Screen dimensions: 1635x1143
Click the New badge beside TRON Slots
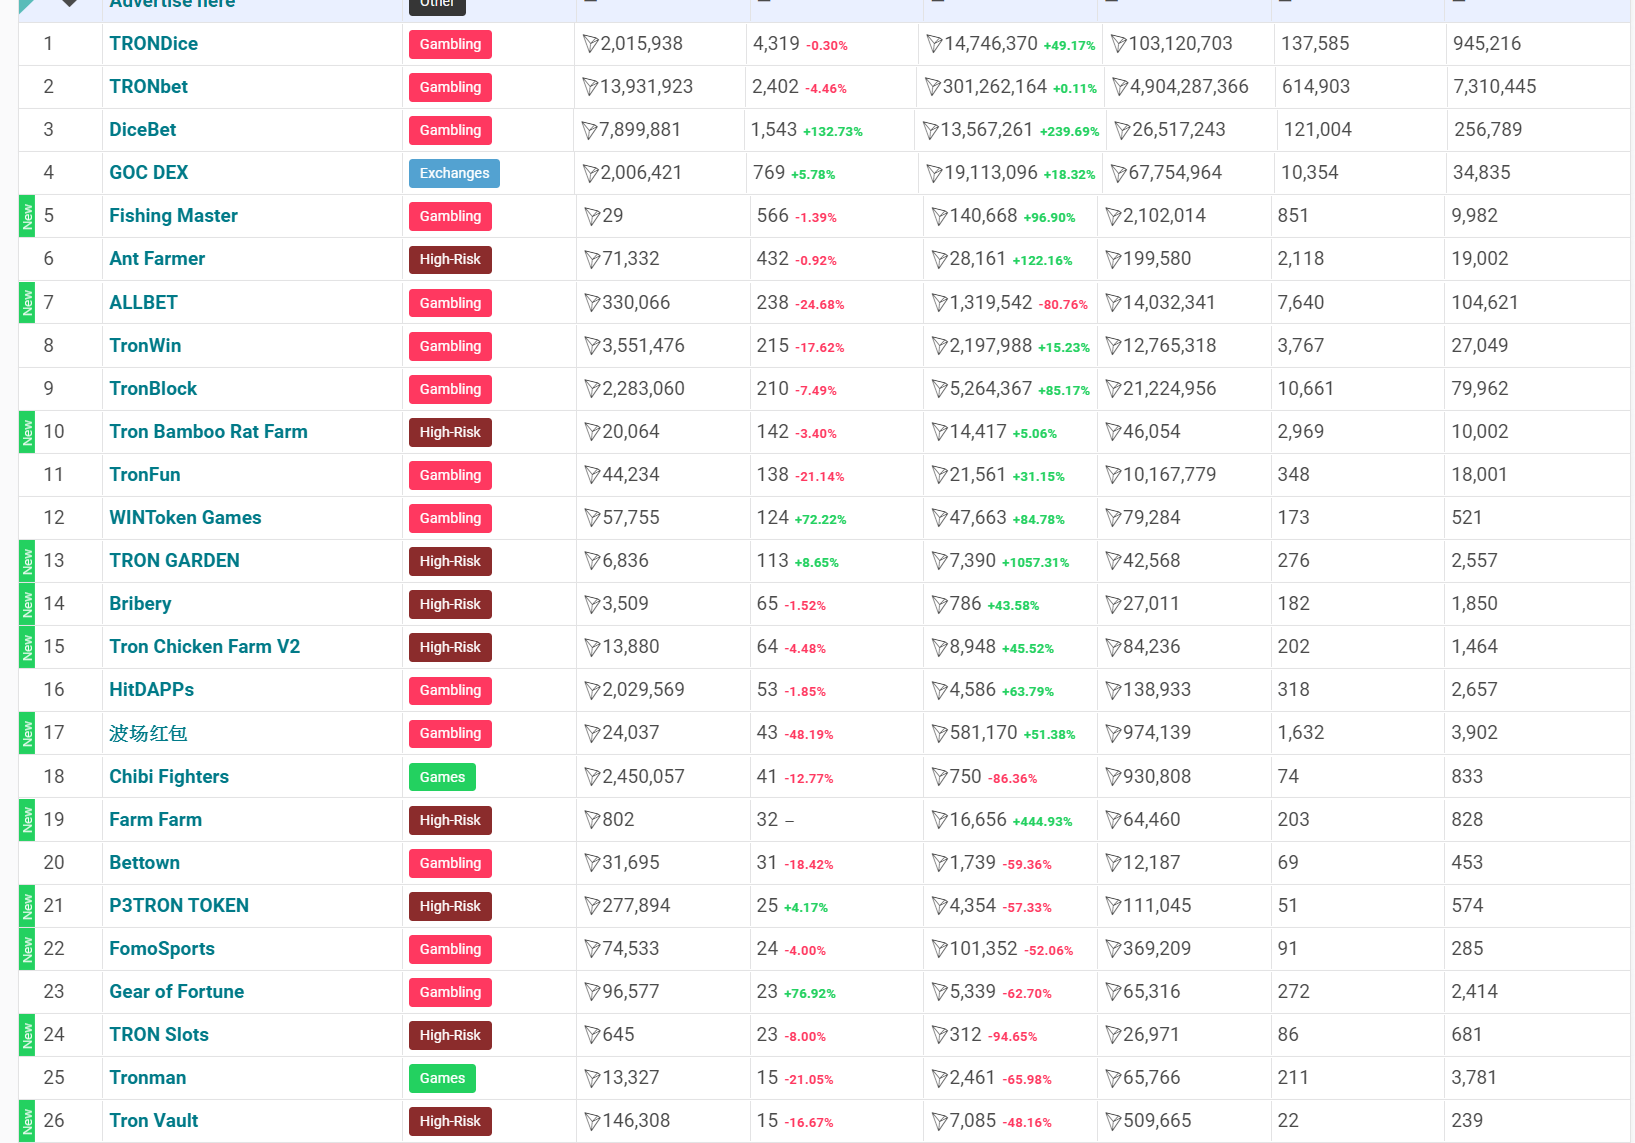coord(27,1035)
